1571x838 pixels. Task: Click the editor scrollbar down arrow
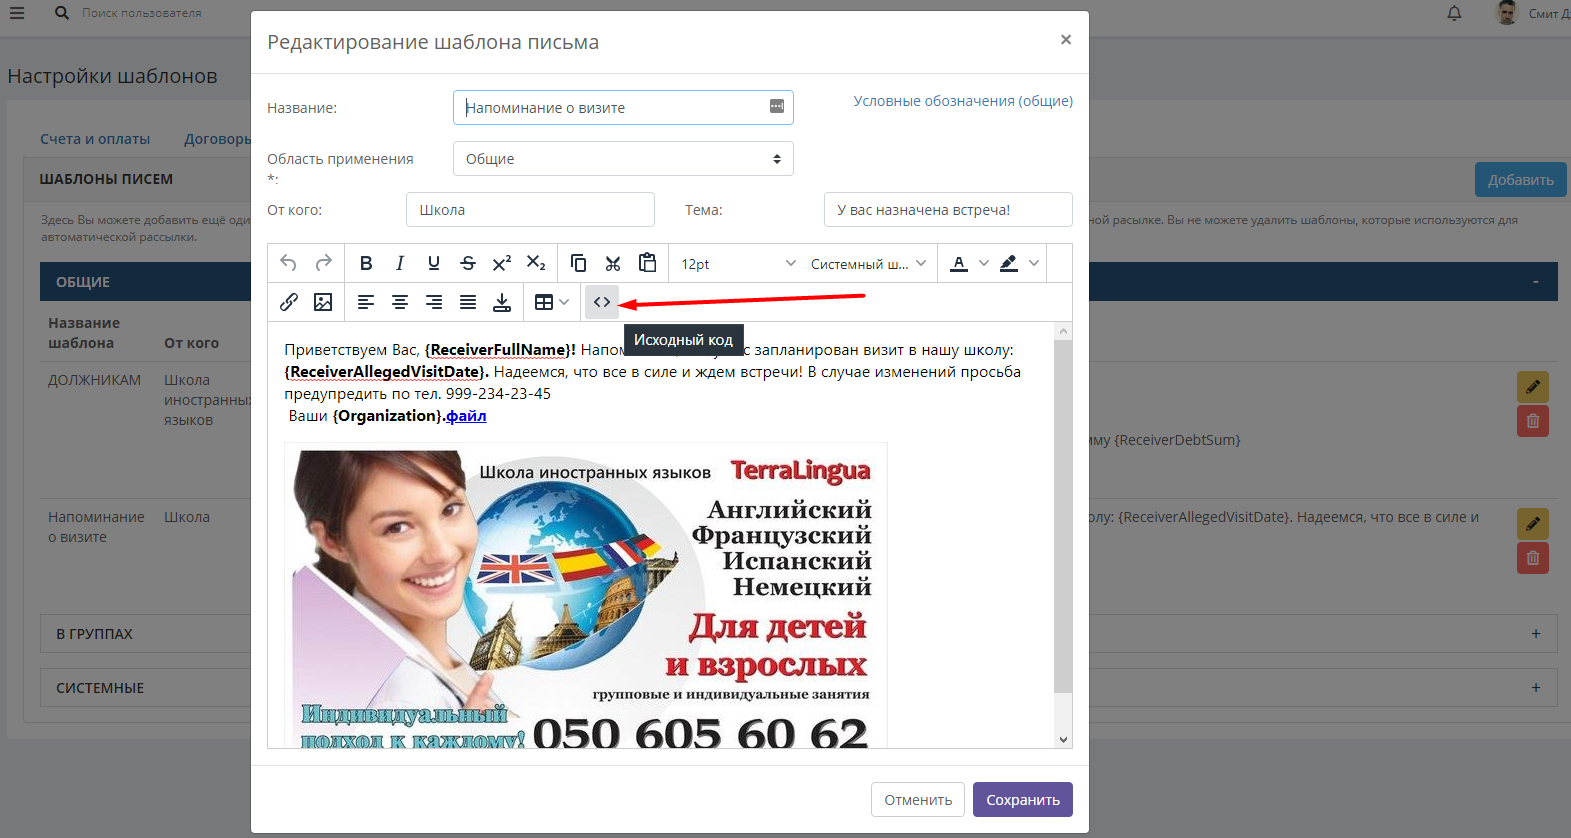pyautogui.click(x=1063, y=740)
